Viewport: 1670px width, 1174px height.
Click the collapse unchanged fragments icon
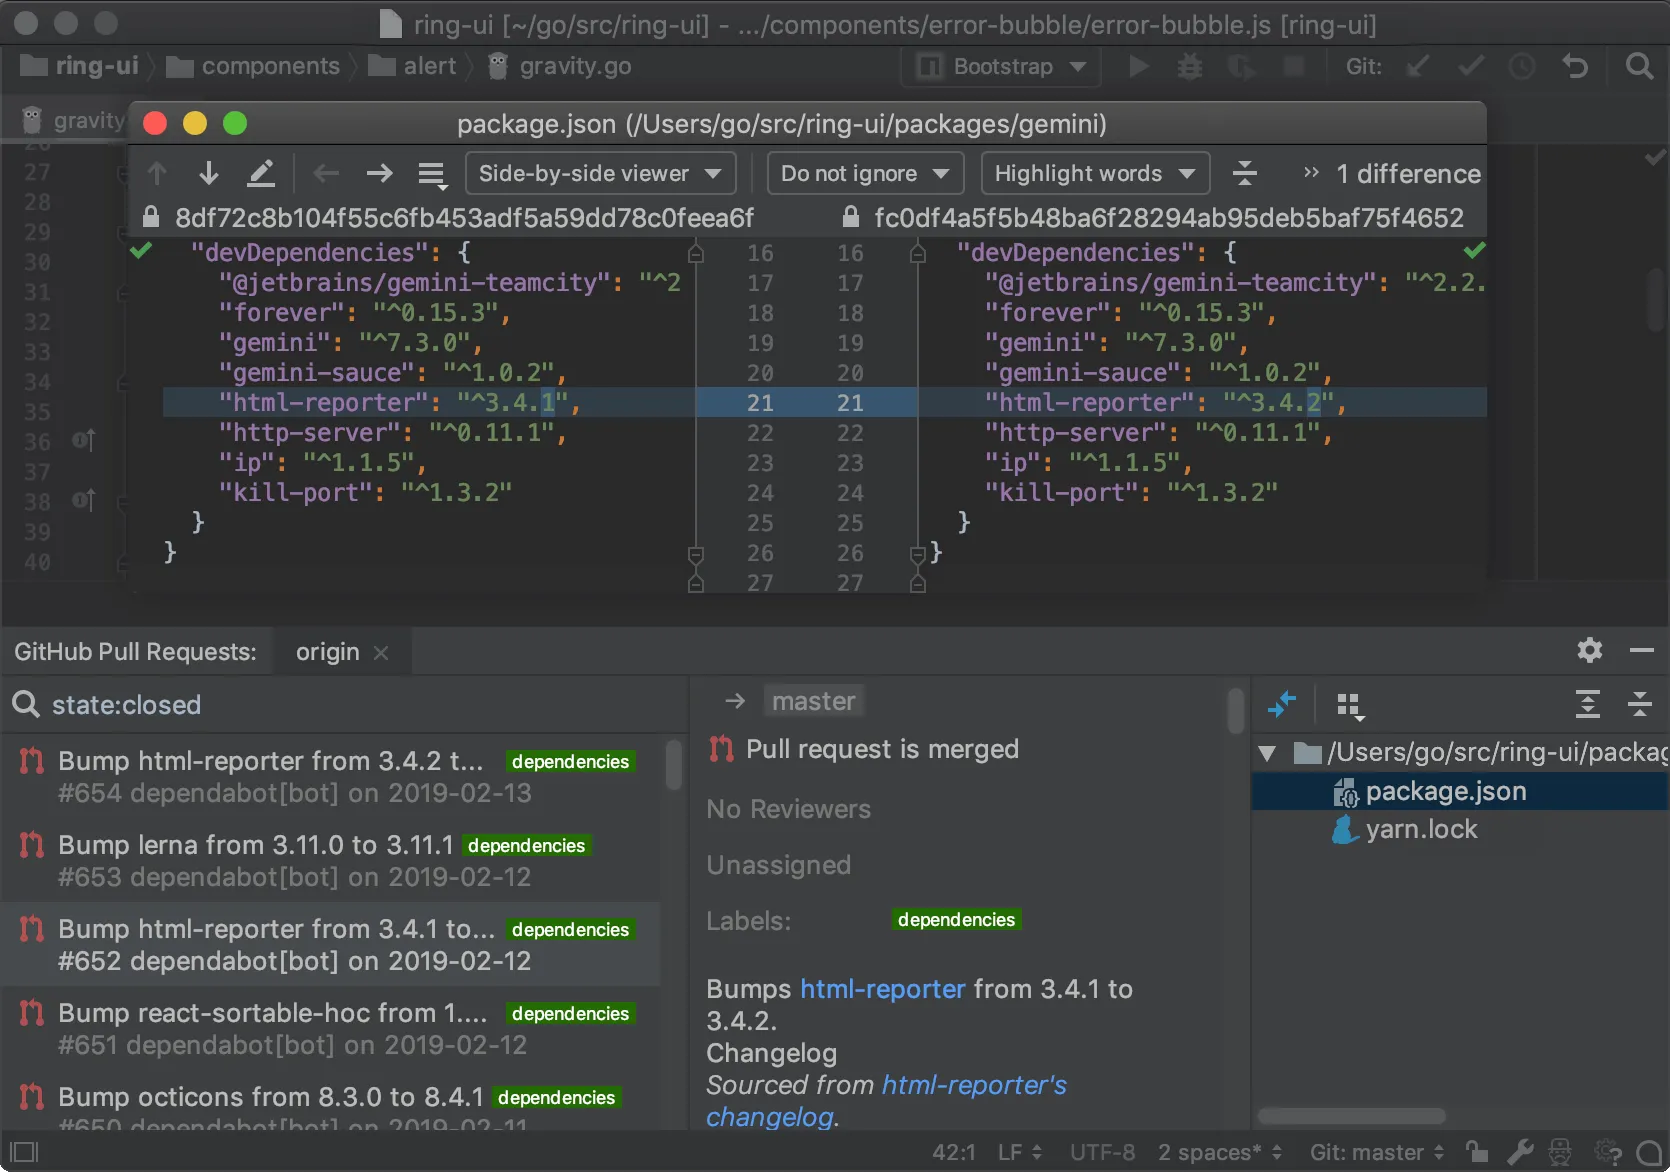click(x=1244, y=173)
